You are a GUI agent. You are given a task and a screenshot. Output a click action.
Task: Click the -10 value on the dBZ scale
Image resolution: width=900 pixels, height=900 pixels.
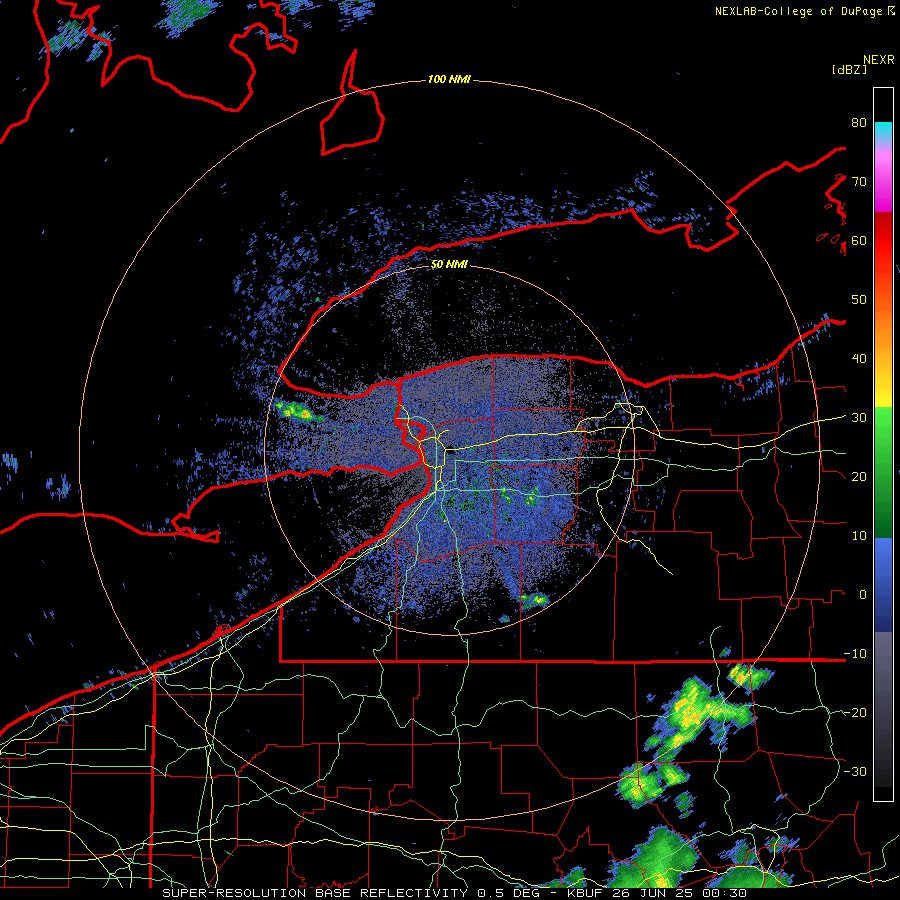click(x=855, y=654)
